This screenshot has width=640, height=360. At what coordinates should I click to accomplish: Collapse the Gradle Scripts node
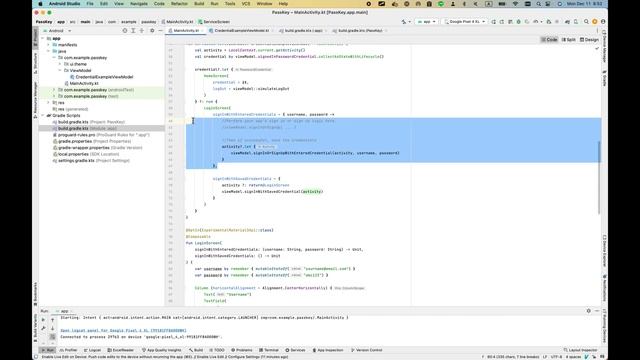click(42, 116)
